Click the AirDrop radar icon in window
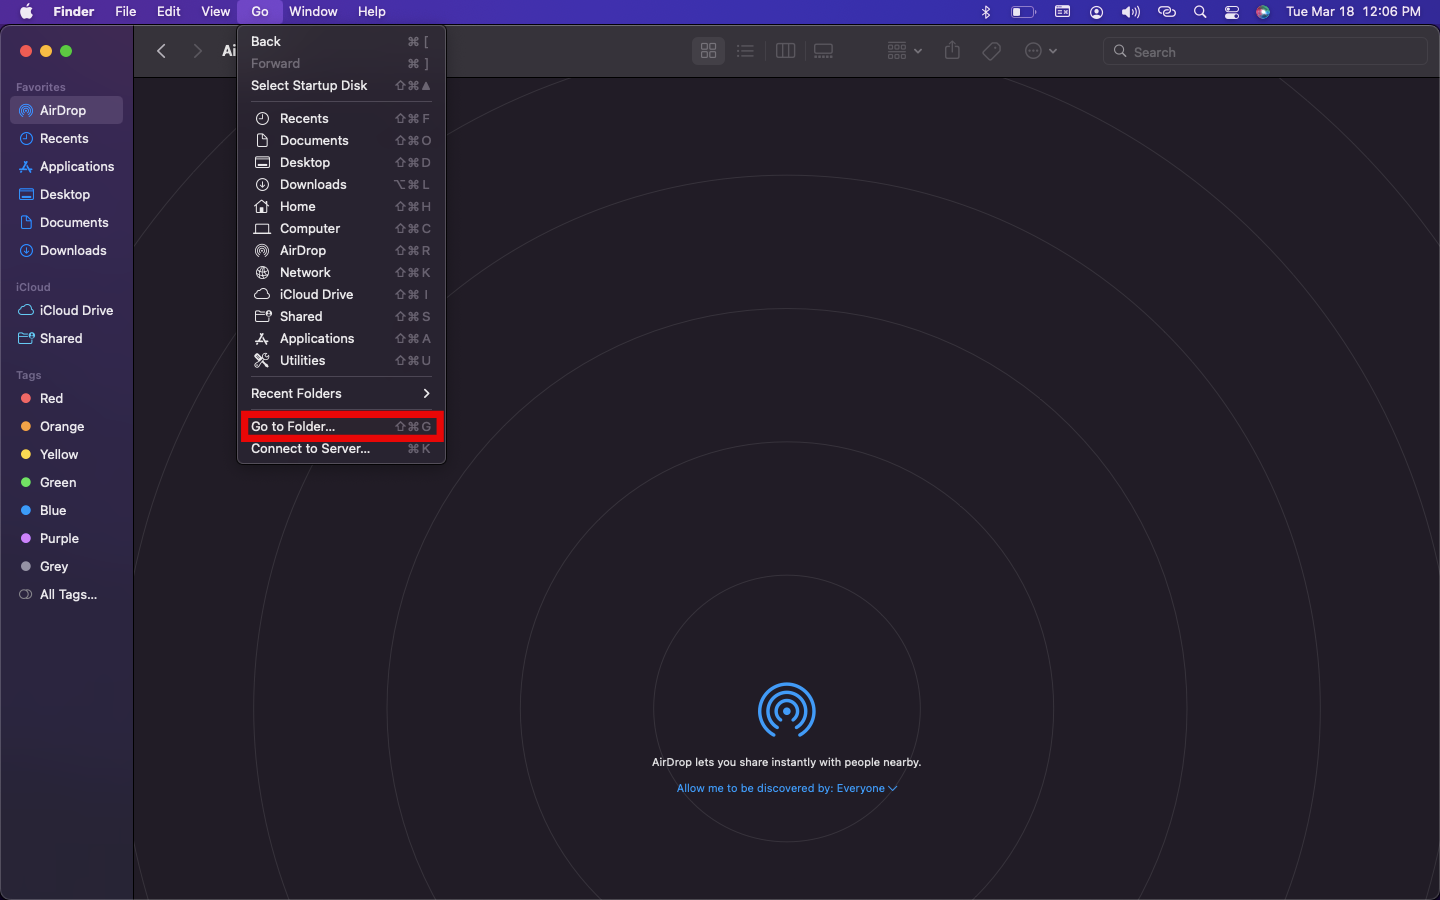Viewport: 1440px width, 900px height. (787, 711)
